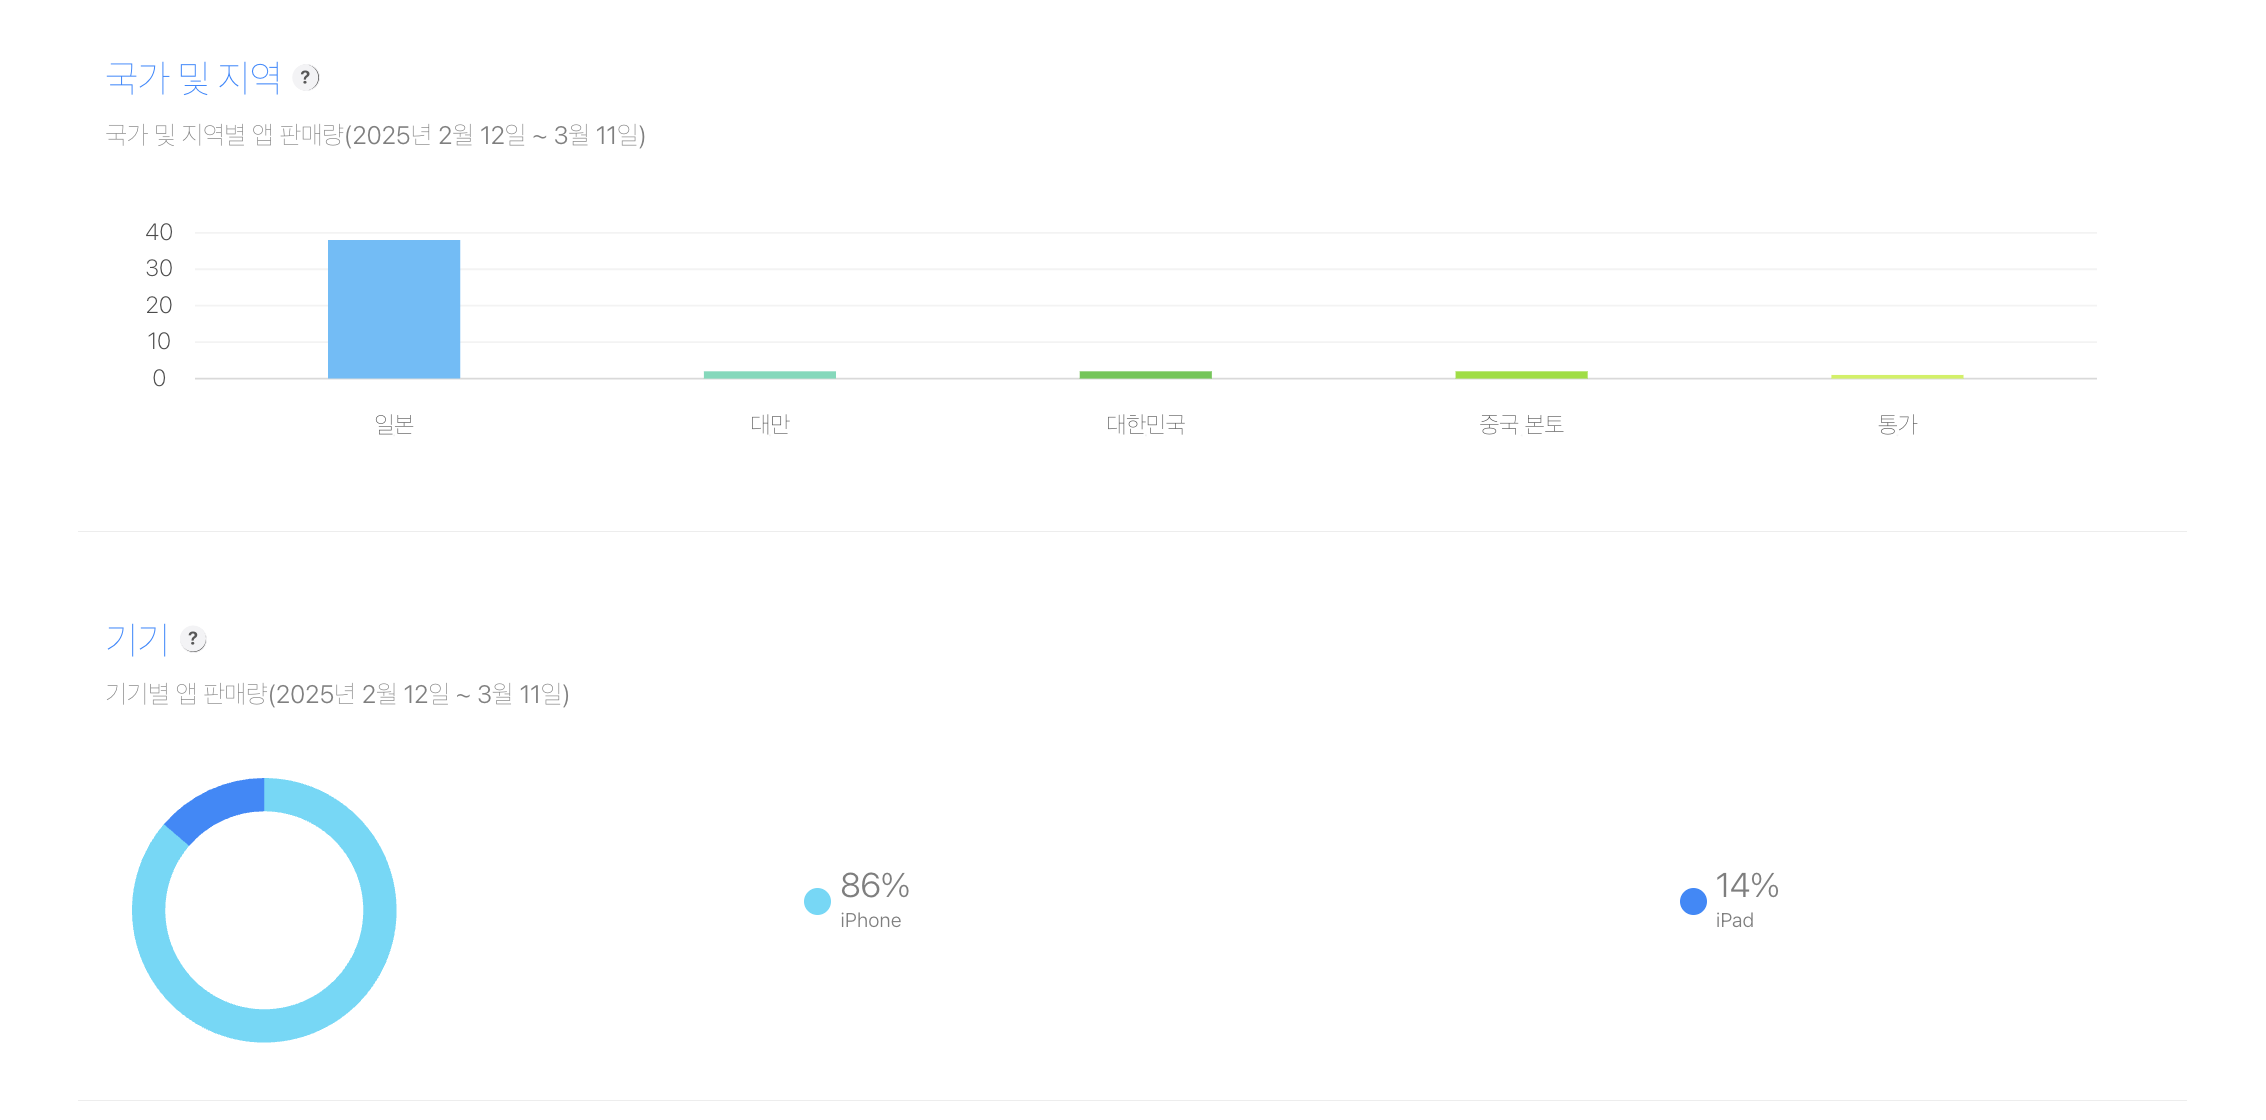The width and height of the screenshot is (2266, 1120).
Task: Click the 40 y-axis label
Action: (x=159, y=232)
